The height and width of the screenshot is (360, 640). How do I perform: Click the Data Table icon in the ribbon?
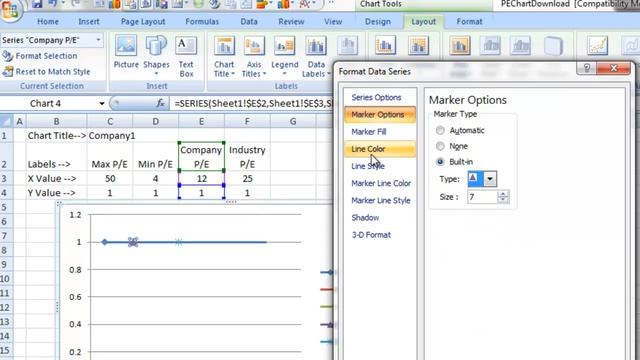[x=347, y=45]
